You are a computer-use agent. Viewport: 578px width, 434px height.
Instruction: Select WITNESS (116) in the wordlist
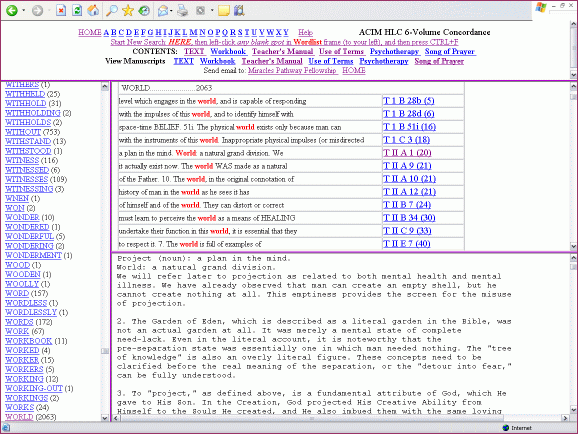(22, 160)
